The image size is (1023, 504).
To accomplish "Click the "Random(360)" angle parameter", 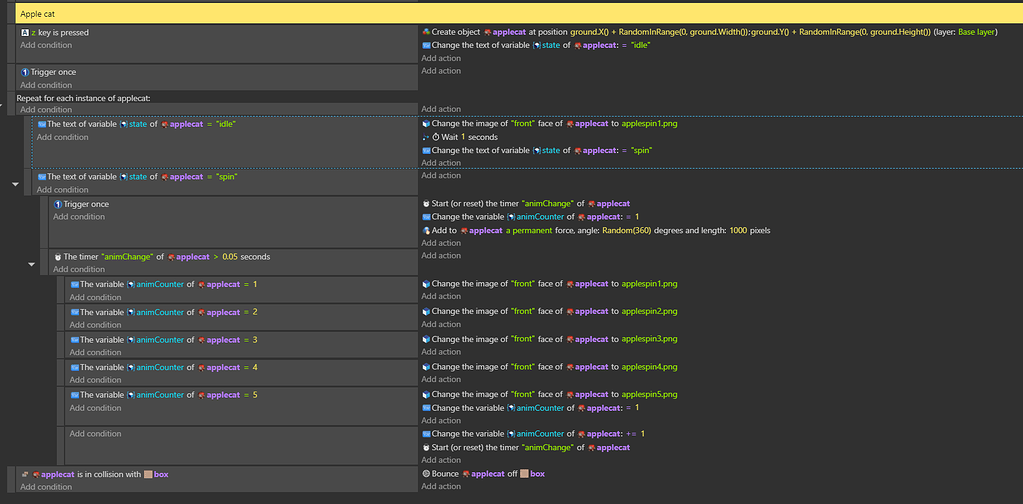I will [624, 230].
